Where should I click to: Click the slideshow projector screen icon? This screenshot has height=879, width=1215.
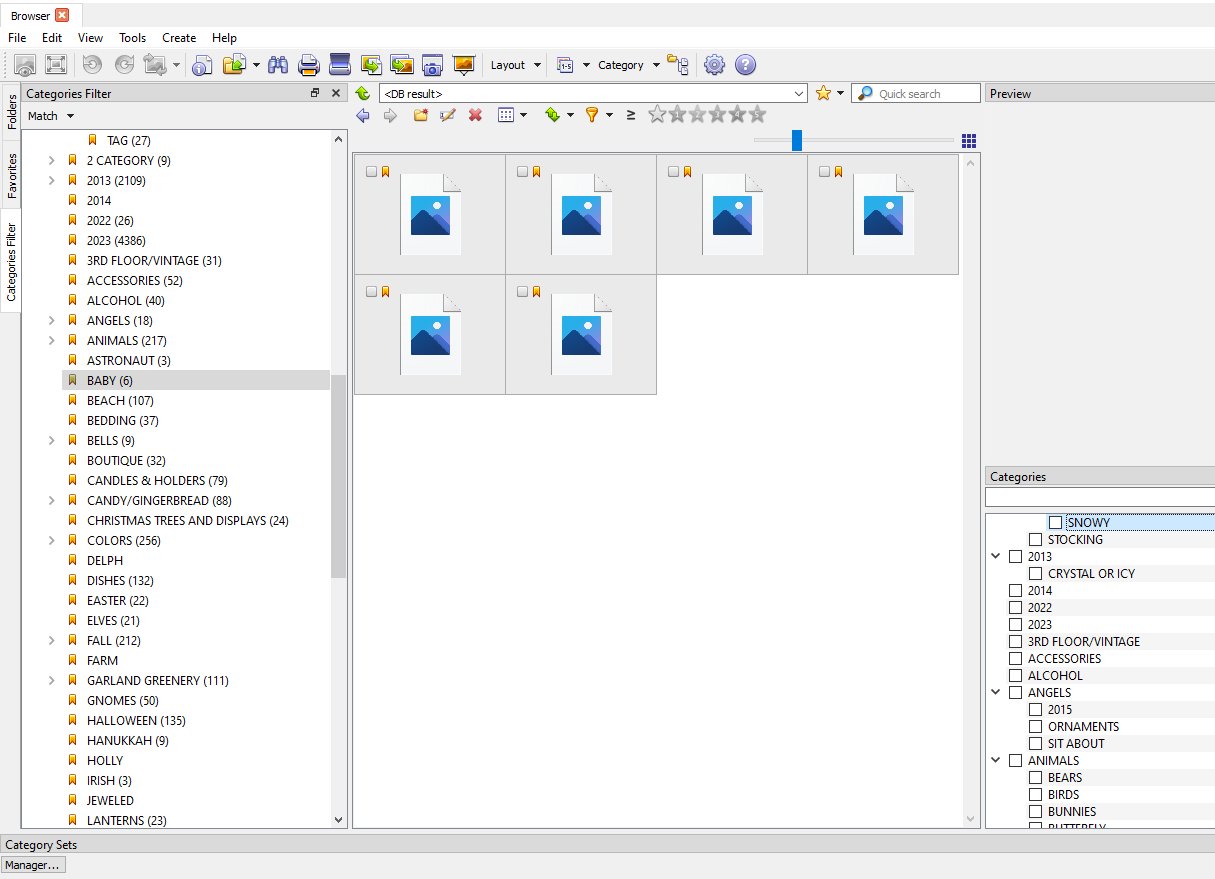pos(463,65)
